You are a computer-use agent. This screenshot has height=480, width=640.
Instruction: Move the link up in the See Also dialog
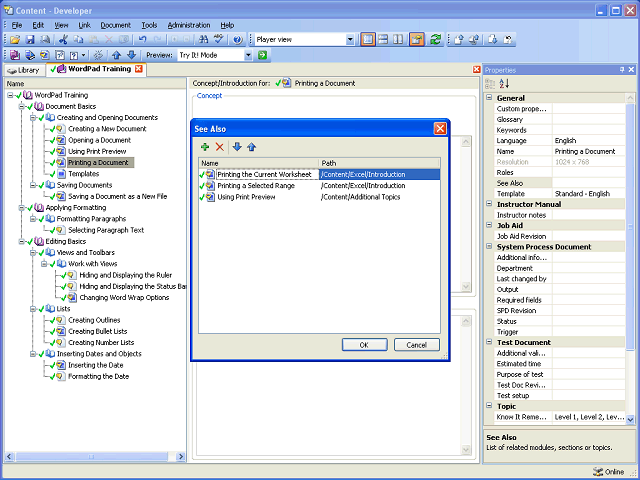click(x=251, y=147)
